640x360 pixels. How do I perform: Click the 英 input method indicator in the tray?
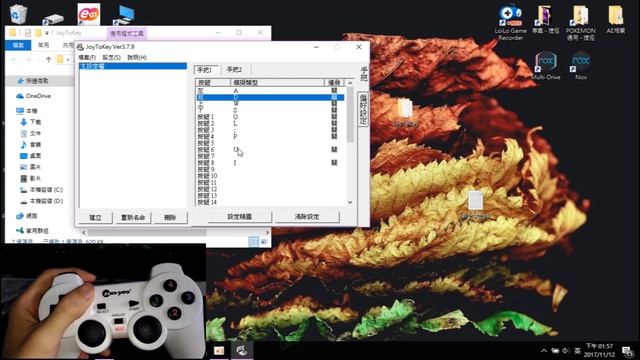578,351
